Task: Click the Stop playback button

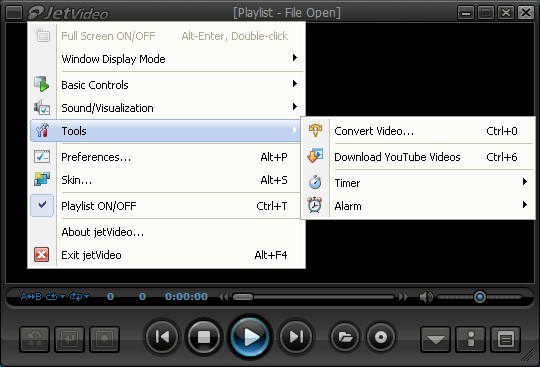Action: (204, 337)
